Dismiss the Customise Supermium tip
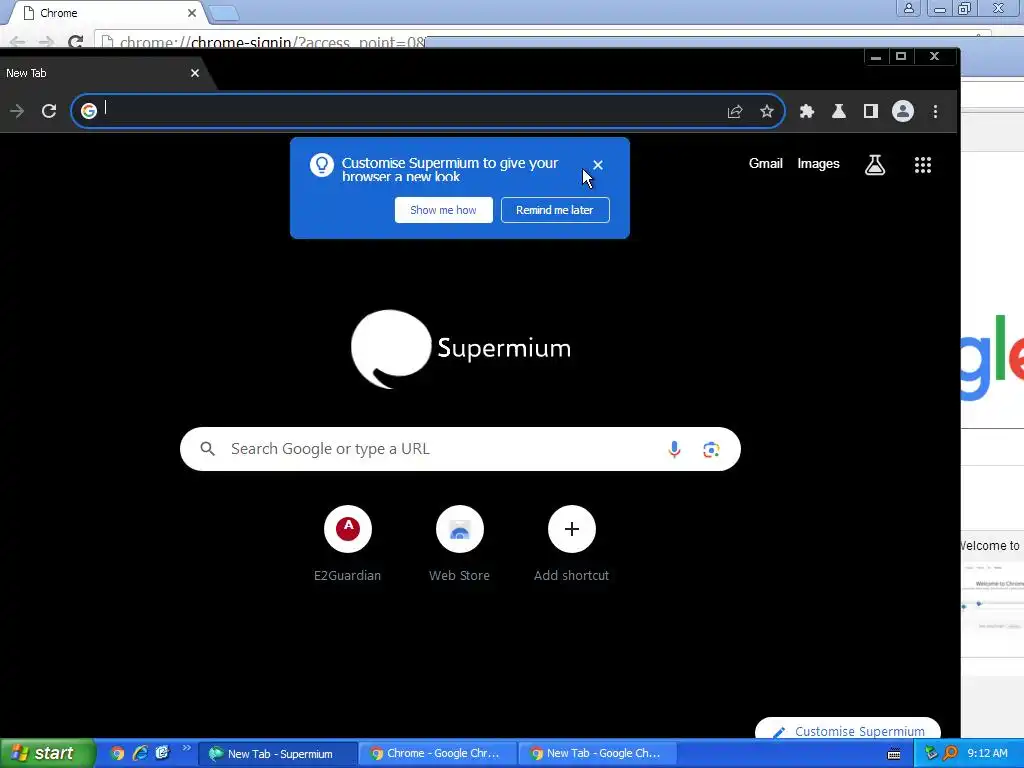1024x768 pixels. point(598,165)
